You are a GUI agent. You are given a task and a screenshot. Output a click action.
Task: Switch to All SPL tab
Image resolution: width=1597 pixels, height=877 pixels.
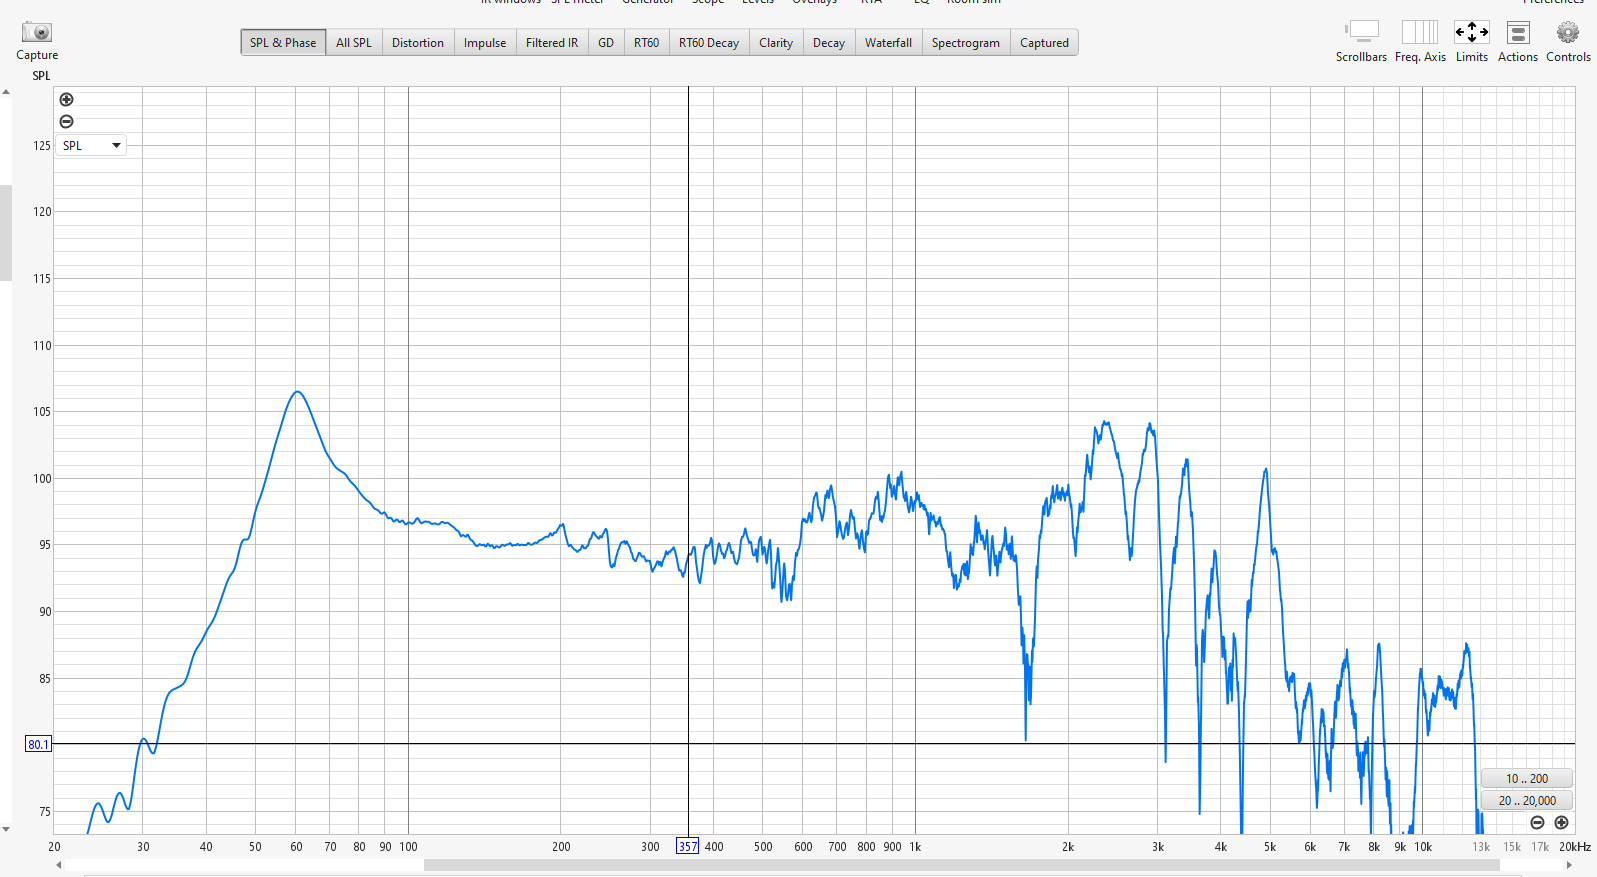354,42
